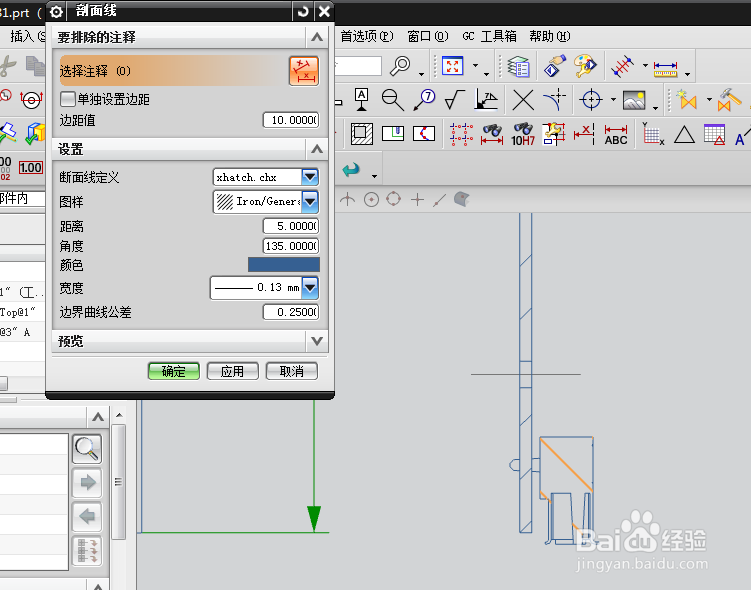Viewport: 751px width, 590px height.
Task: Select the ABC dimension text icon
Action: 616,135
